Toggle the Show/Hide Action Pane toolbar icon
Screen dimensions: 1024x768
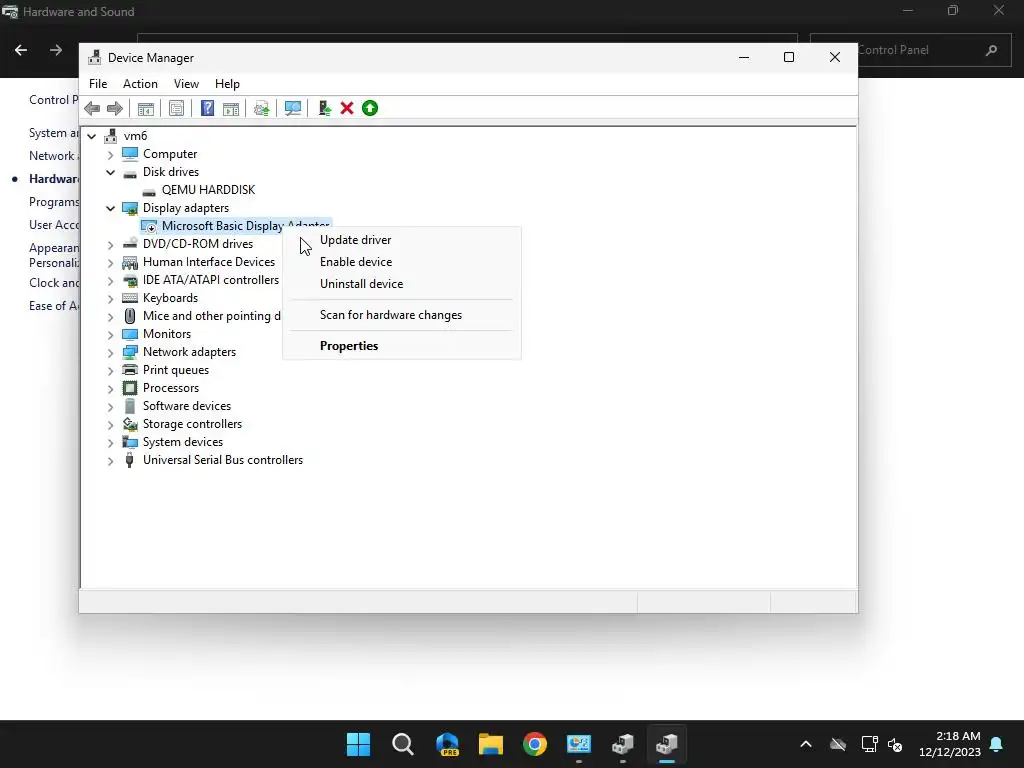click(231, 108)
